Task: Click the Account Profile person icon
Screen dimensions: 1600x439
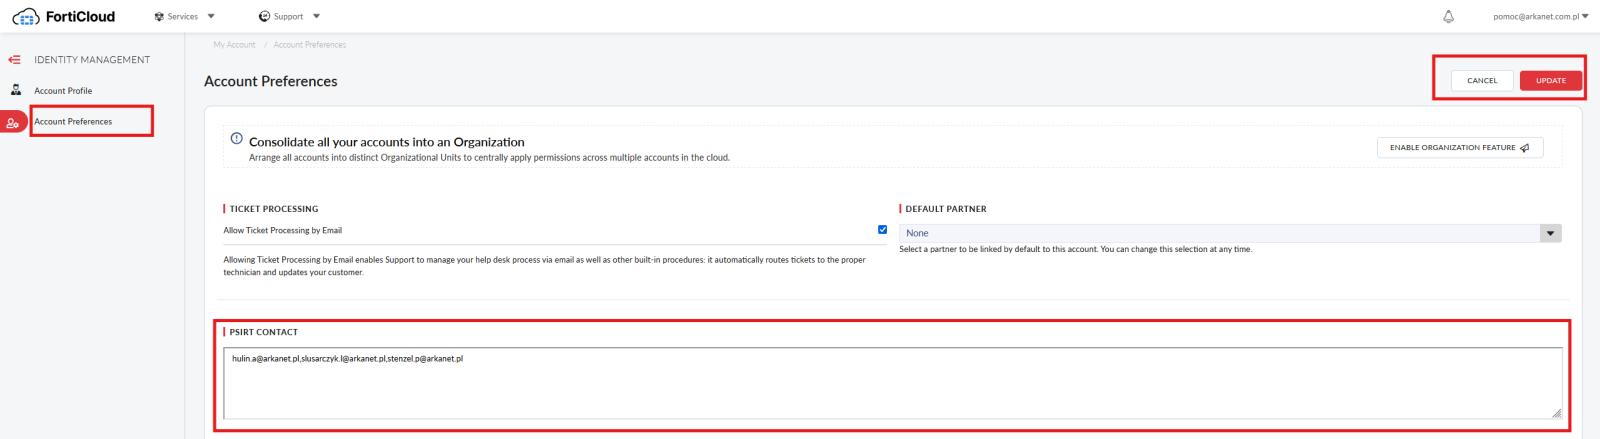Action: tap(16, 90)
